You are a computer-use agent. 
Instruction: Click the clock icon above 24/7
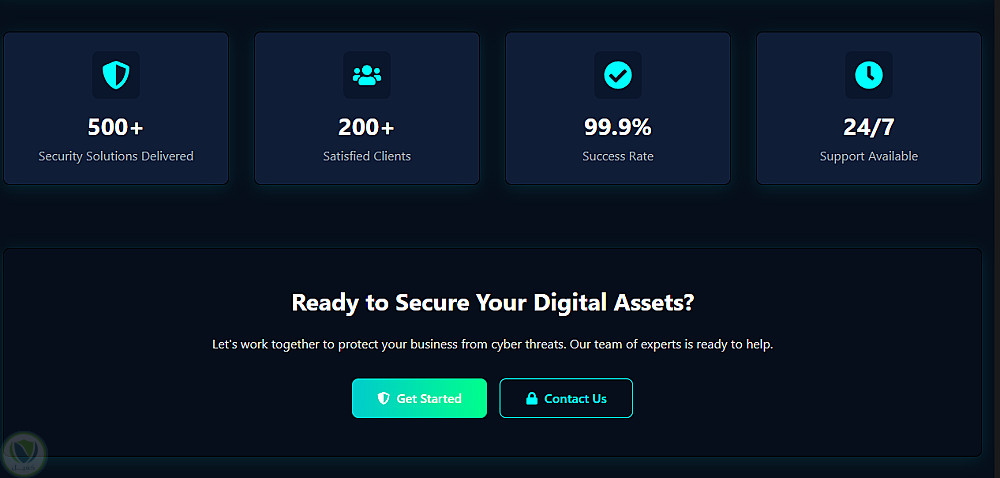869,75
